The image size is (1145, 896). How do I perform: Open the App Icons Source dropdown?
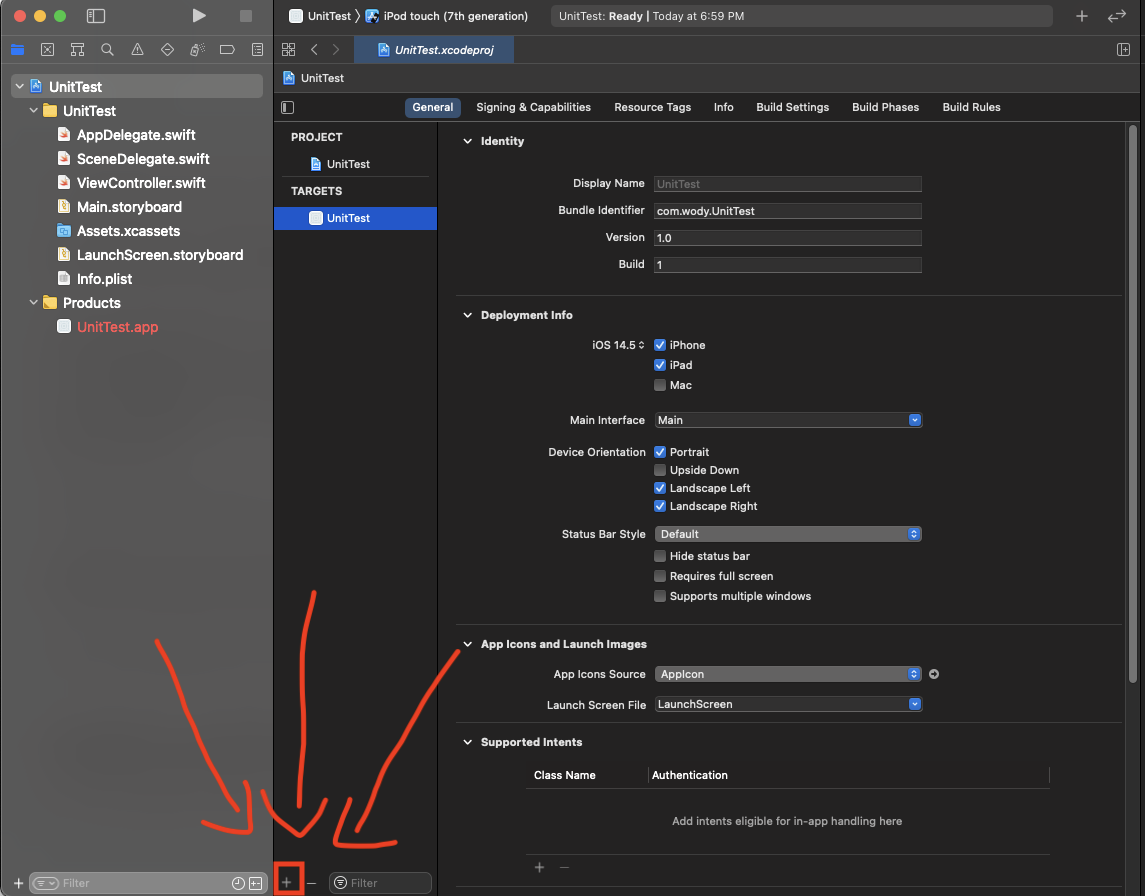(x=788, y=674)
